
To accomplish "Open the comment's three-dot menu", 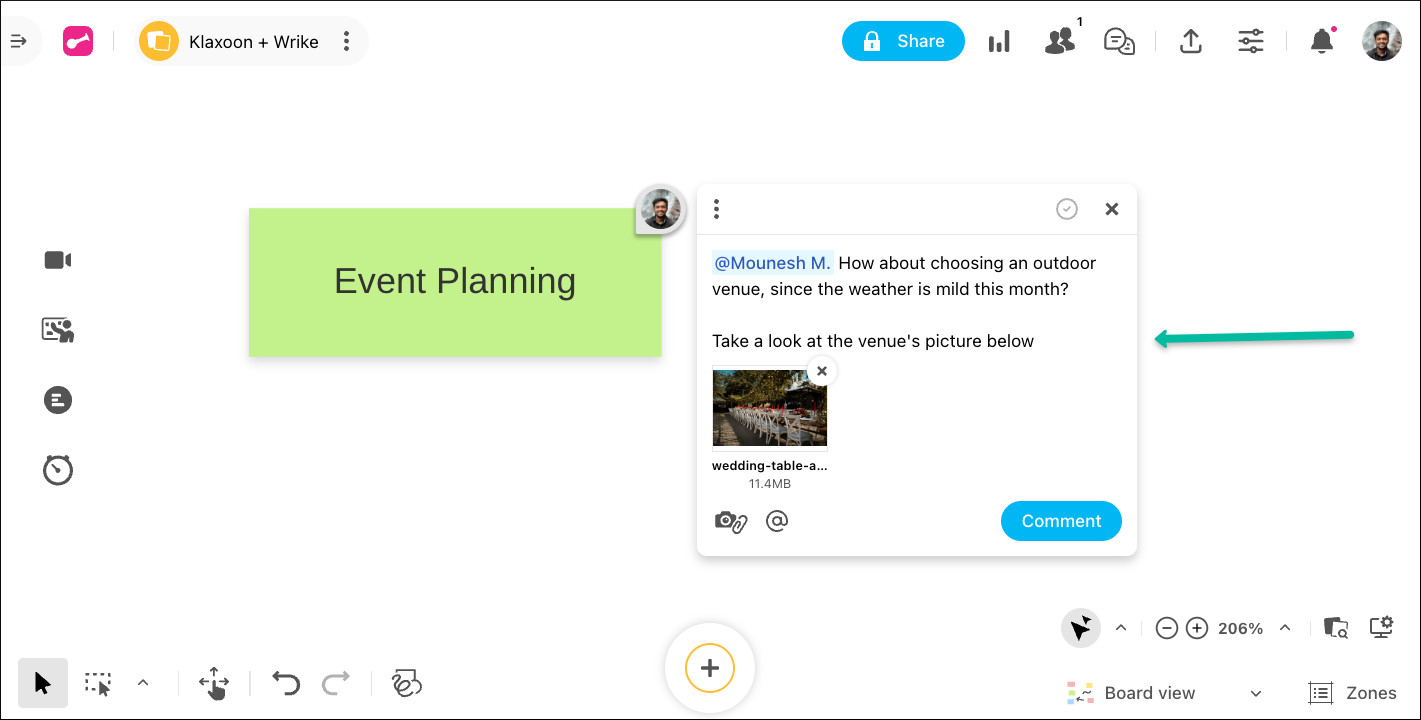I will 716,209.
